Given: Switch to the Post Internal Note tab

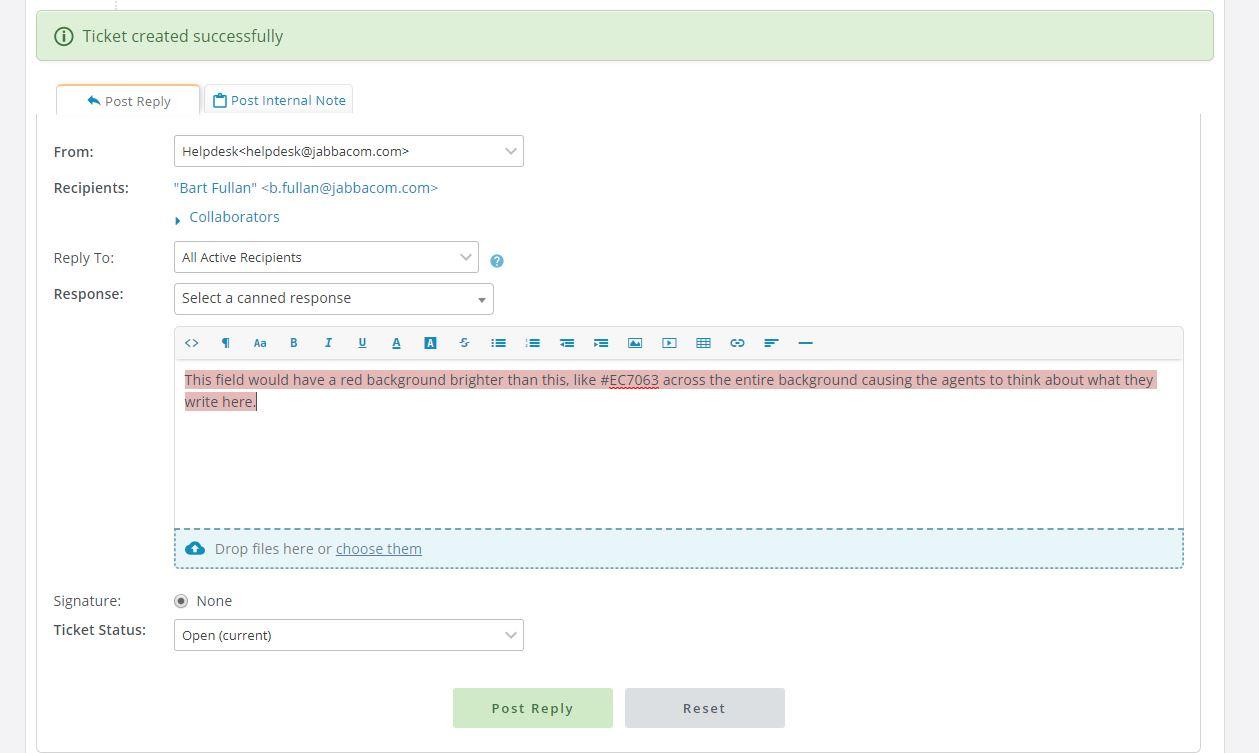Looking at the screenshot, I should pyautogui.click(x=279, y=99).
